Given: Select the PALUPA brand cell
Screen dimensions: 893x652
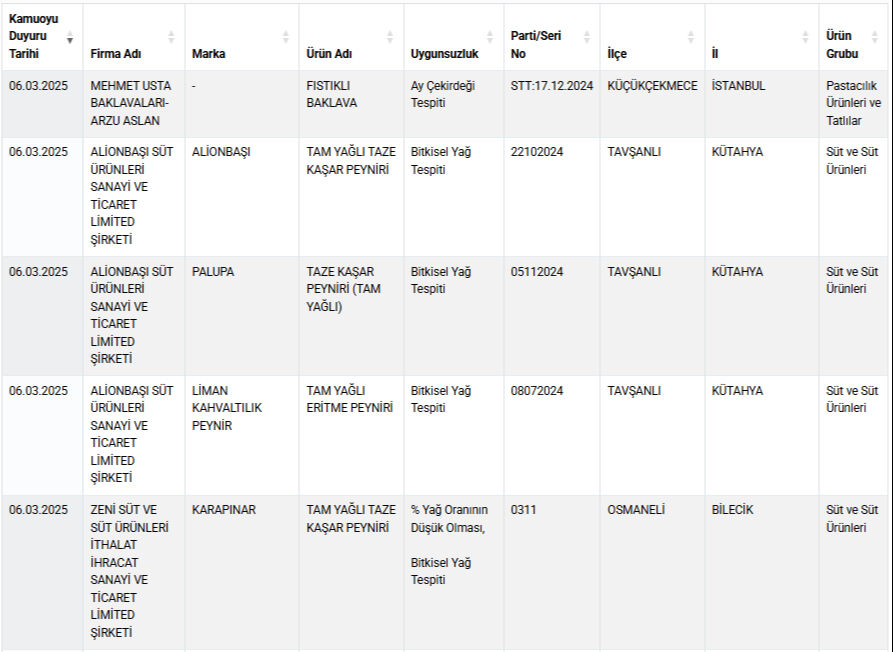Looking at the screenshot, I should point(213,272).
